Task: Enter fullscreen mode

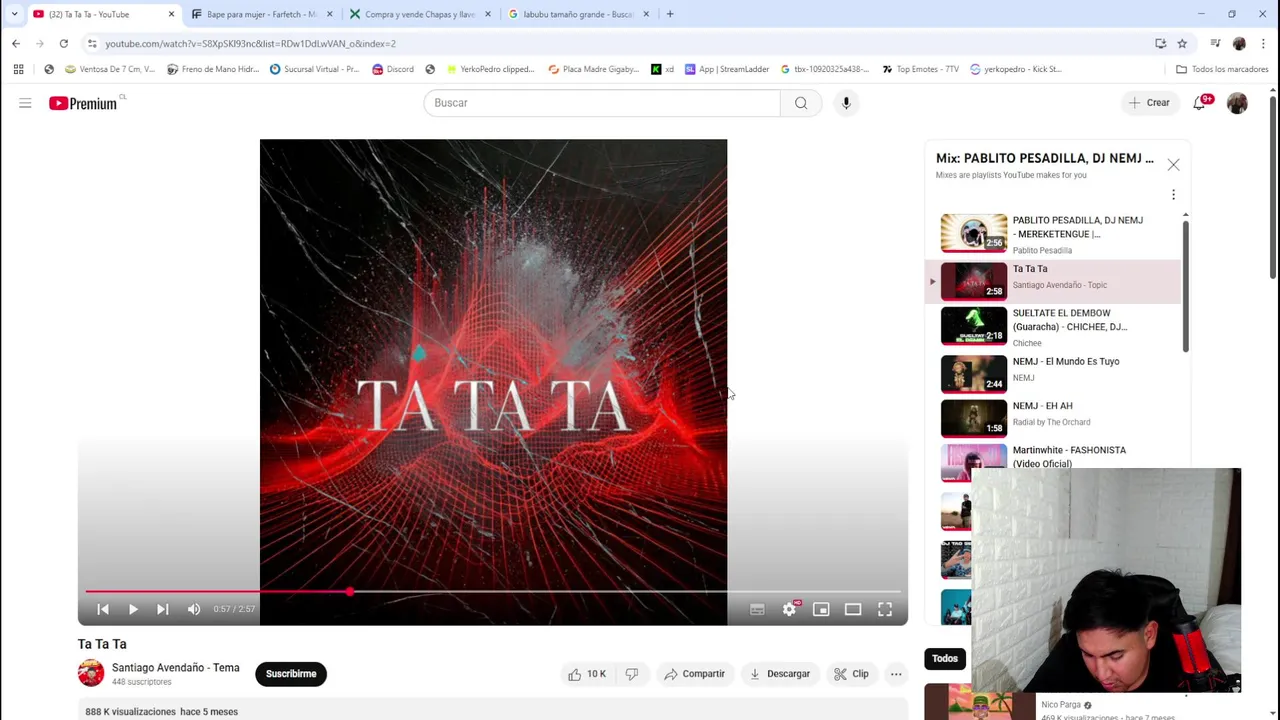Action: 885,609
